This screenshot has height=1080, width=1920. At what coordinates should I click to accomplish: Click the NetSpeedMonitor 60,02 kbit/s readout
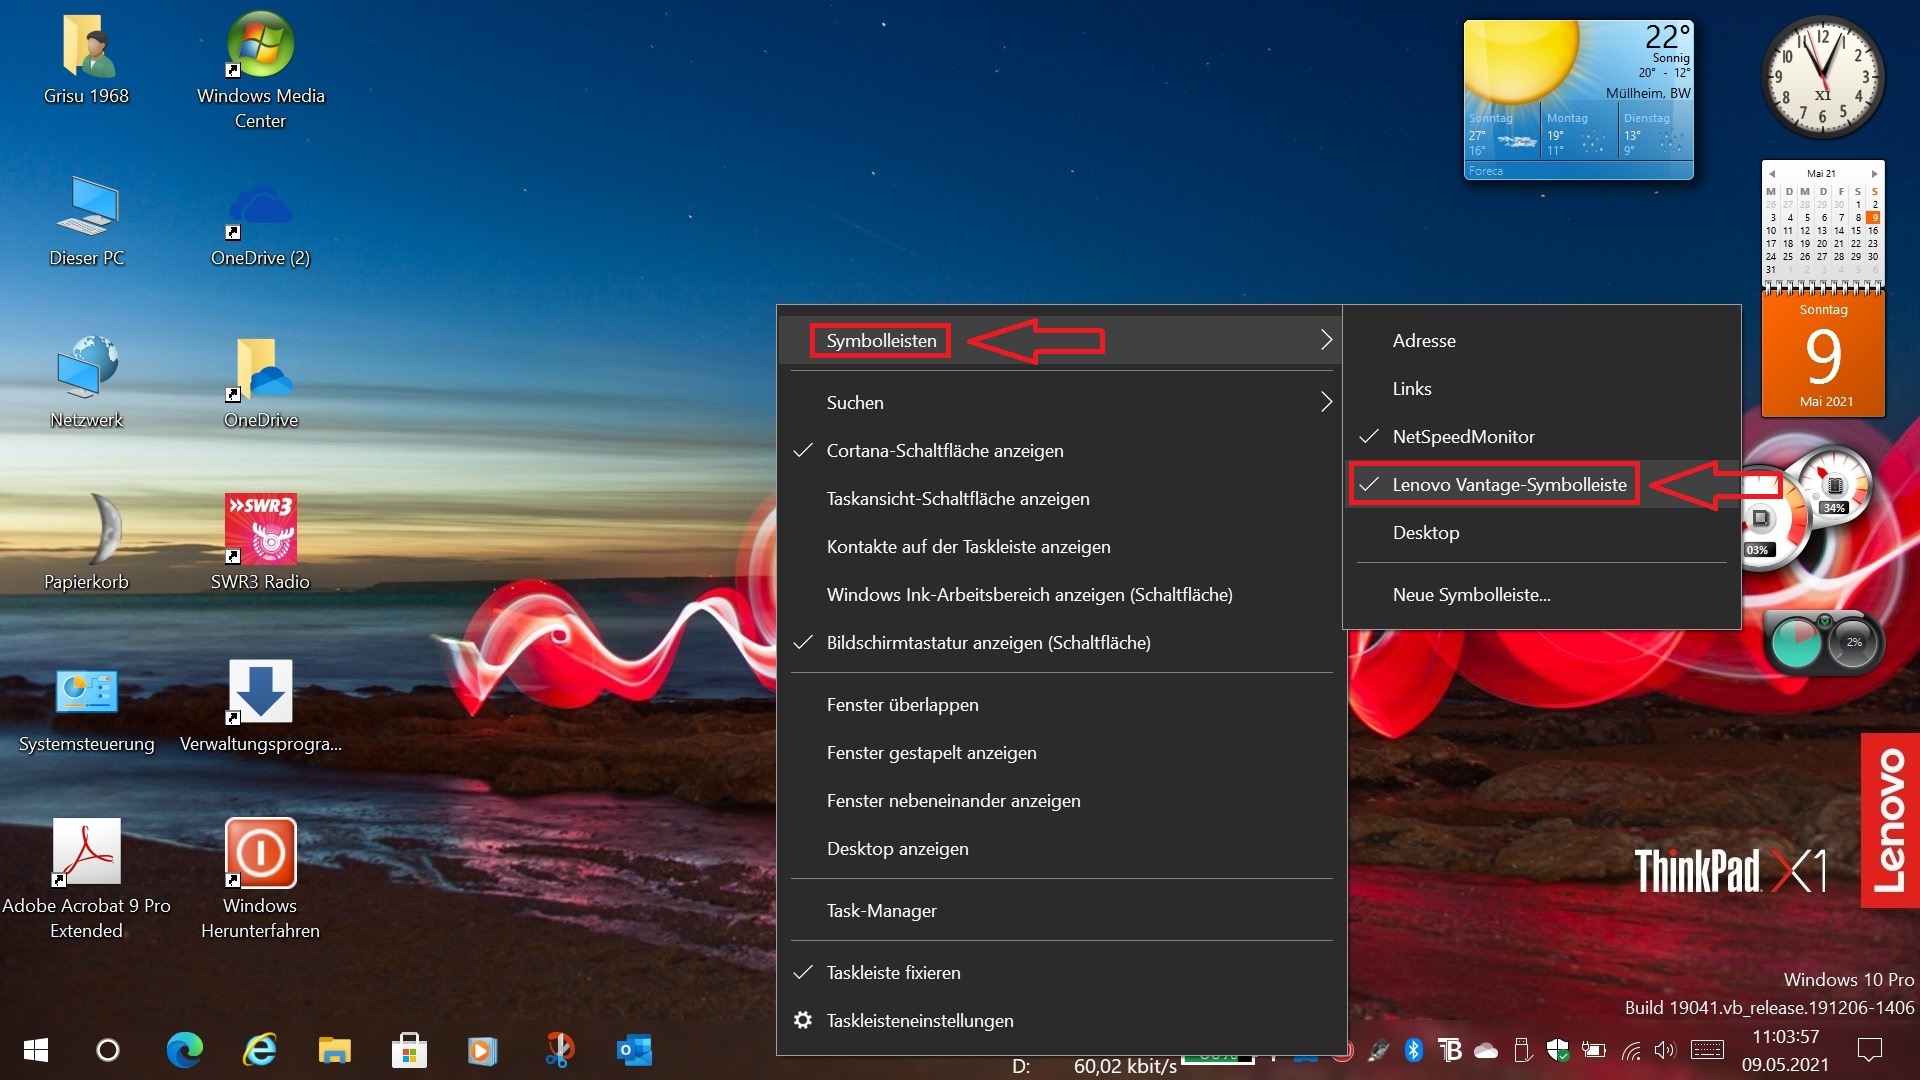1125,1067
